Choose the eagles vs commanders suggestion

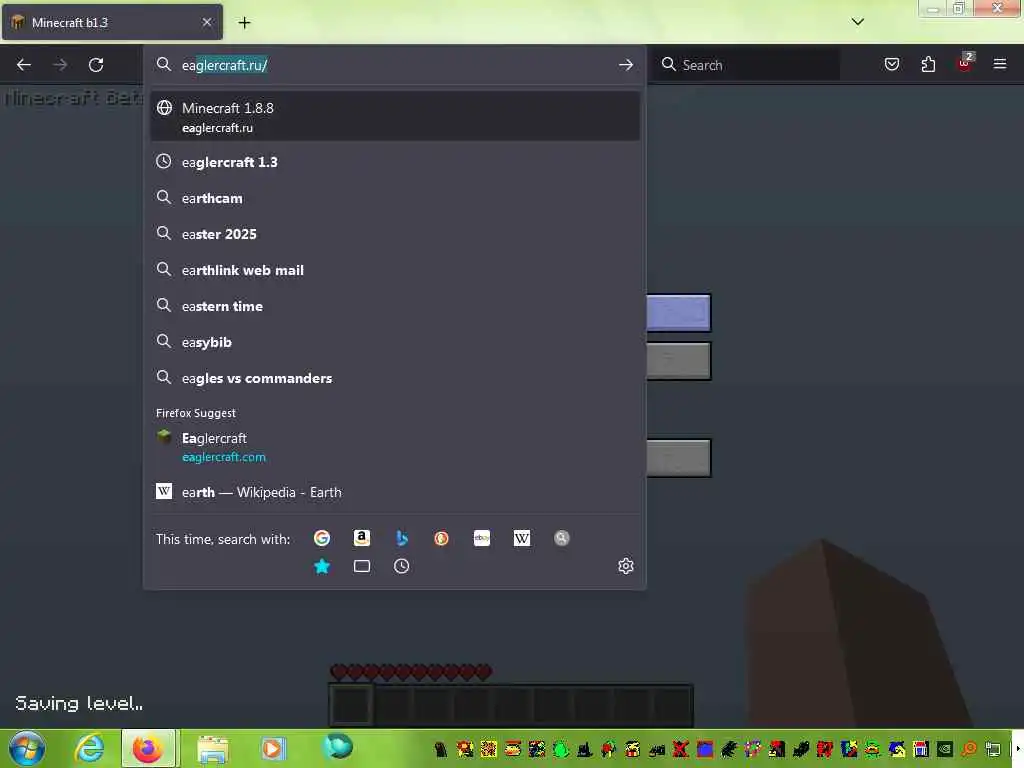(x=395, y=377)
